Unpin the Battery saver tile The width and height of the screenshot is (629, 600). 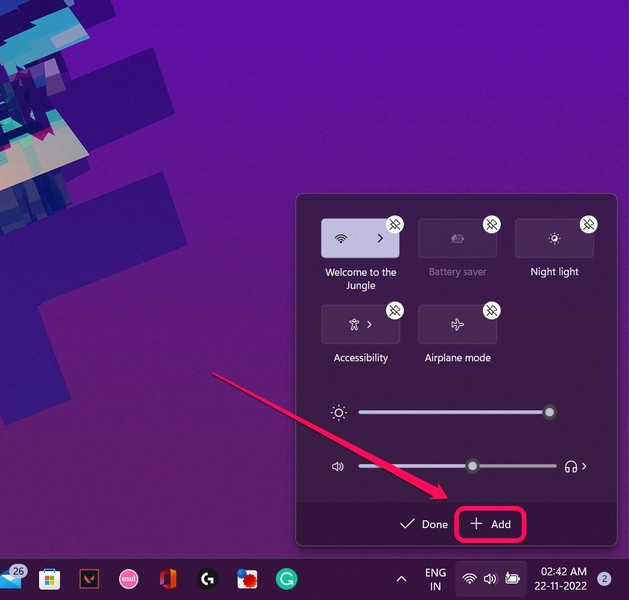[x=492, y=225]
